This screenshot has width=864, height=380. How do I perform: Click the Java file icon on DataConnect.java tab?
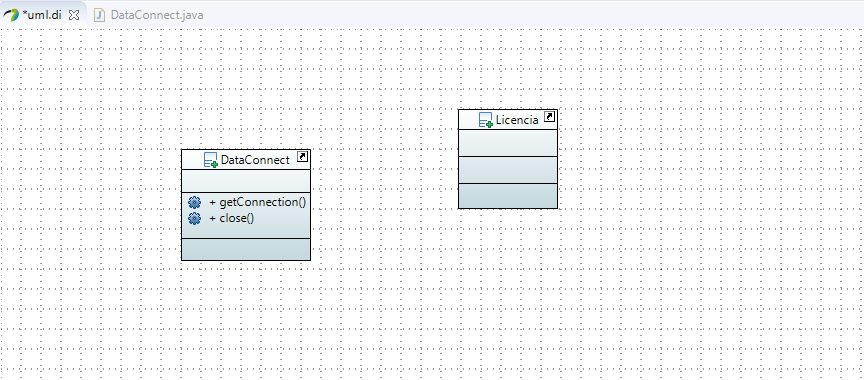pos(100,15)
